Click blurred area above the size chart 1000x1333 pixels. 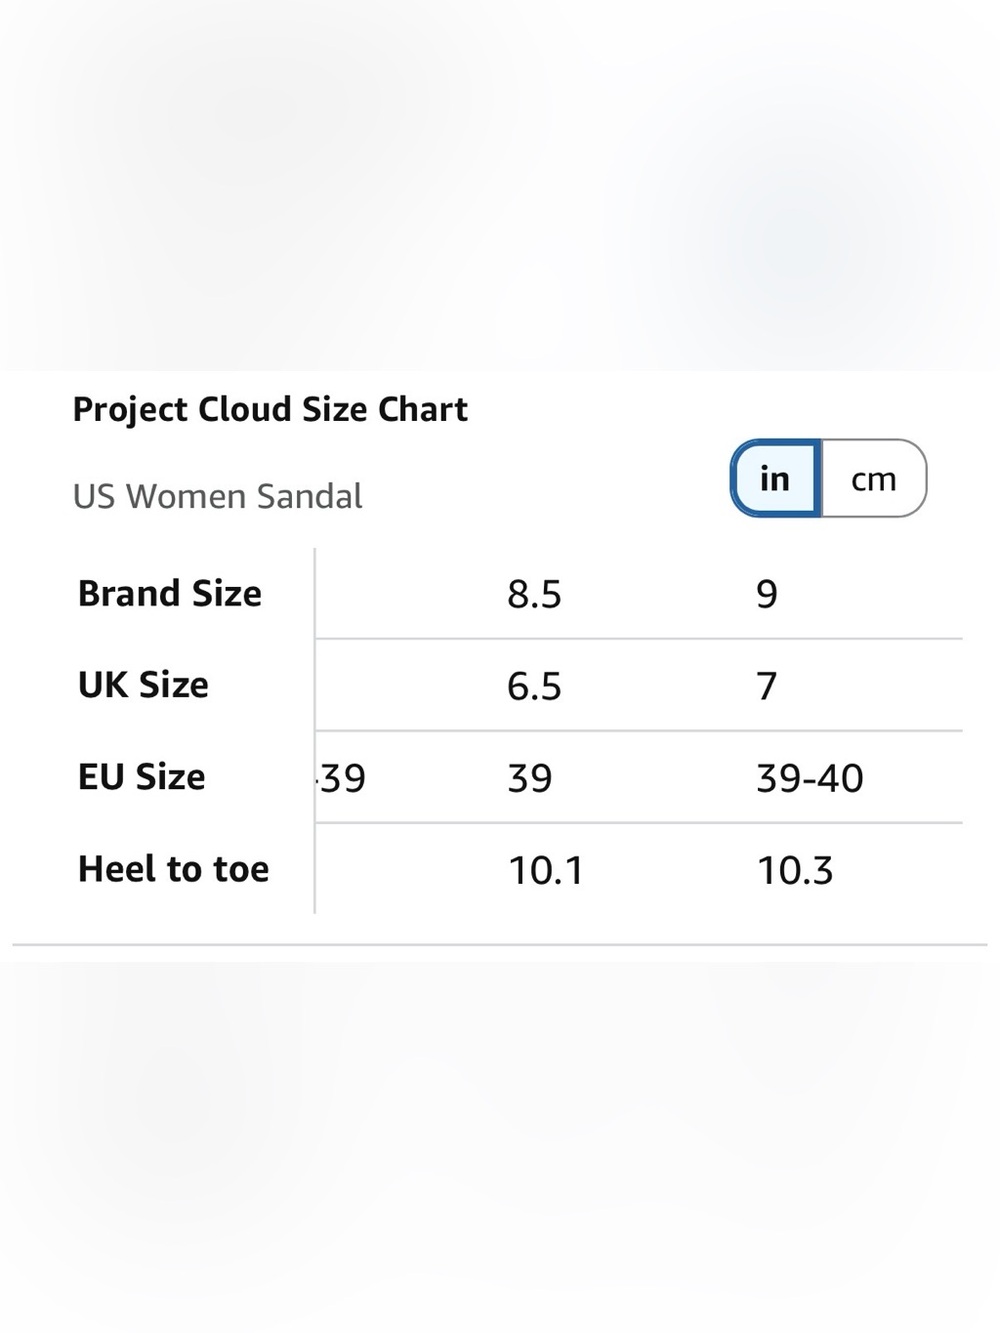[500, 185]
